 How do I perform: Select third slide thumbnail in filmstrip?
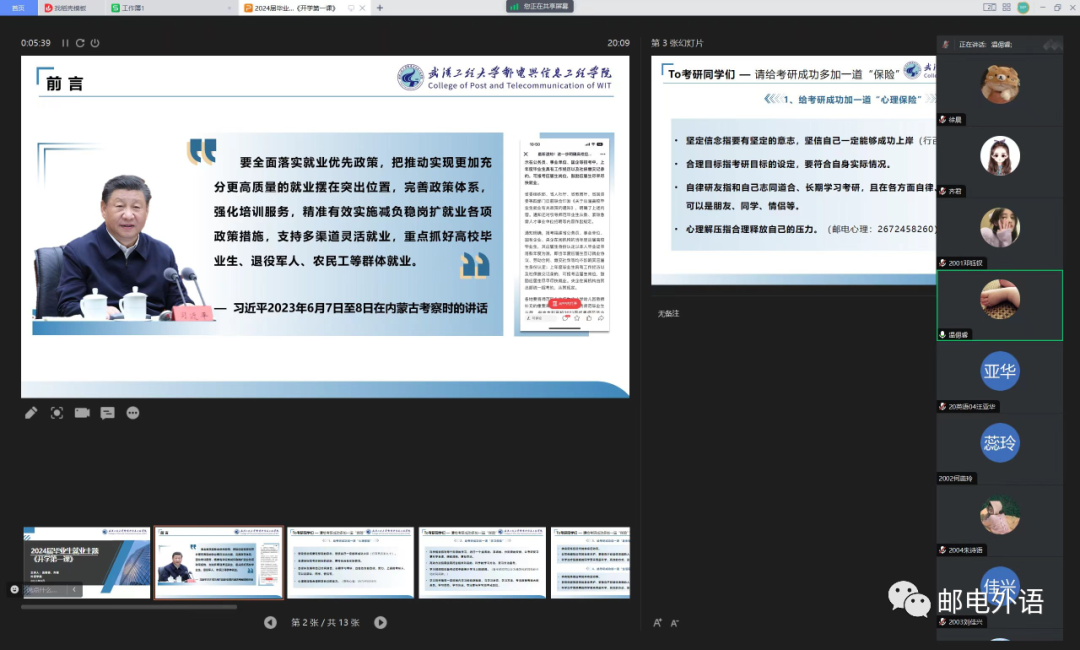coord(350,562)
